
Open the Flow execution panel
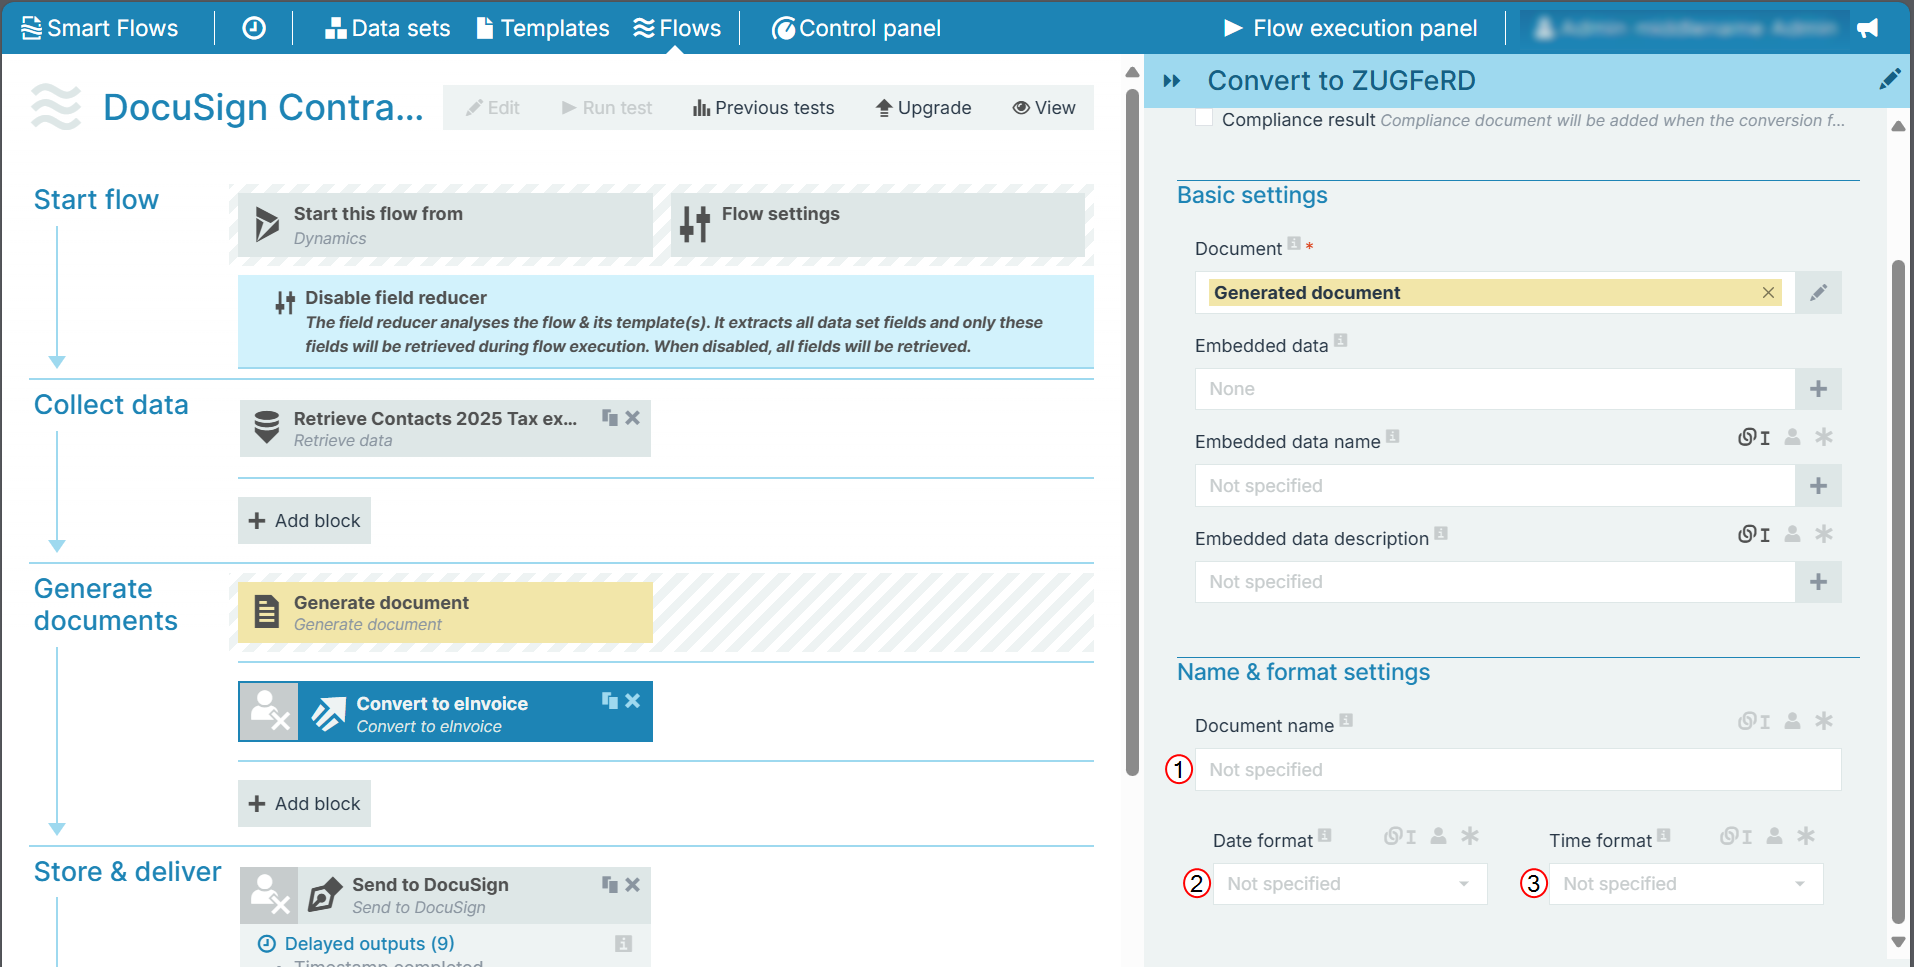1350,28
